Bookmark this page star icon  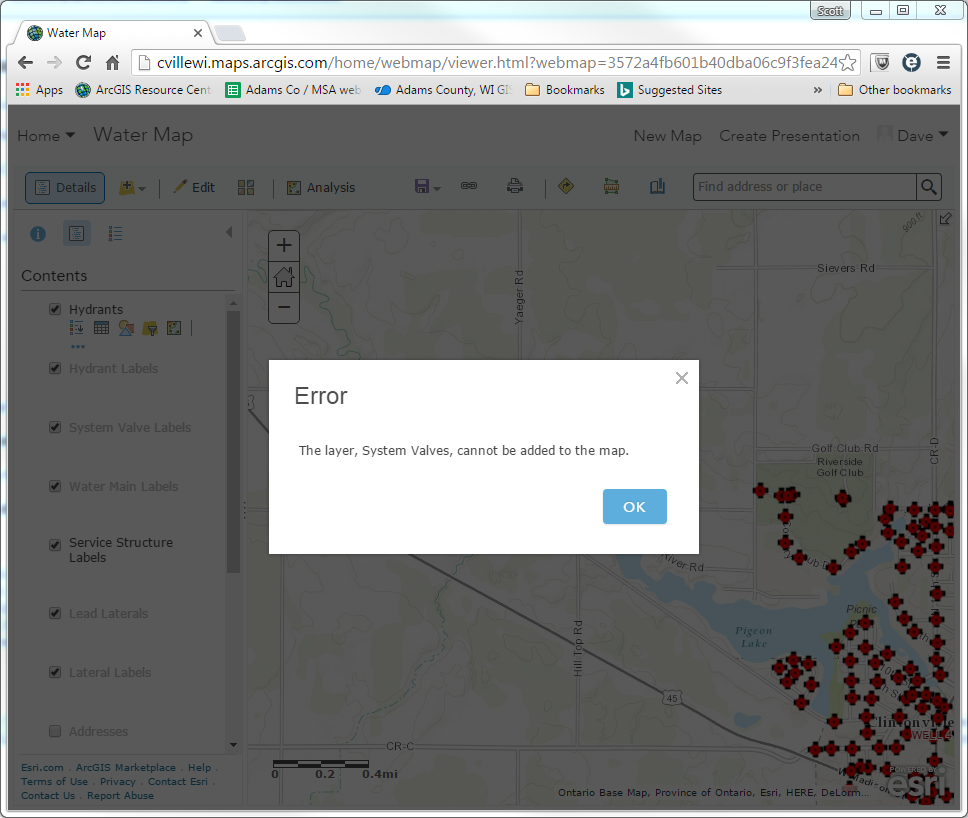click(x=848, y=62)
